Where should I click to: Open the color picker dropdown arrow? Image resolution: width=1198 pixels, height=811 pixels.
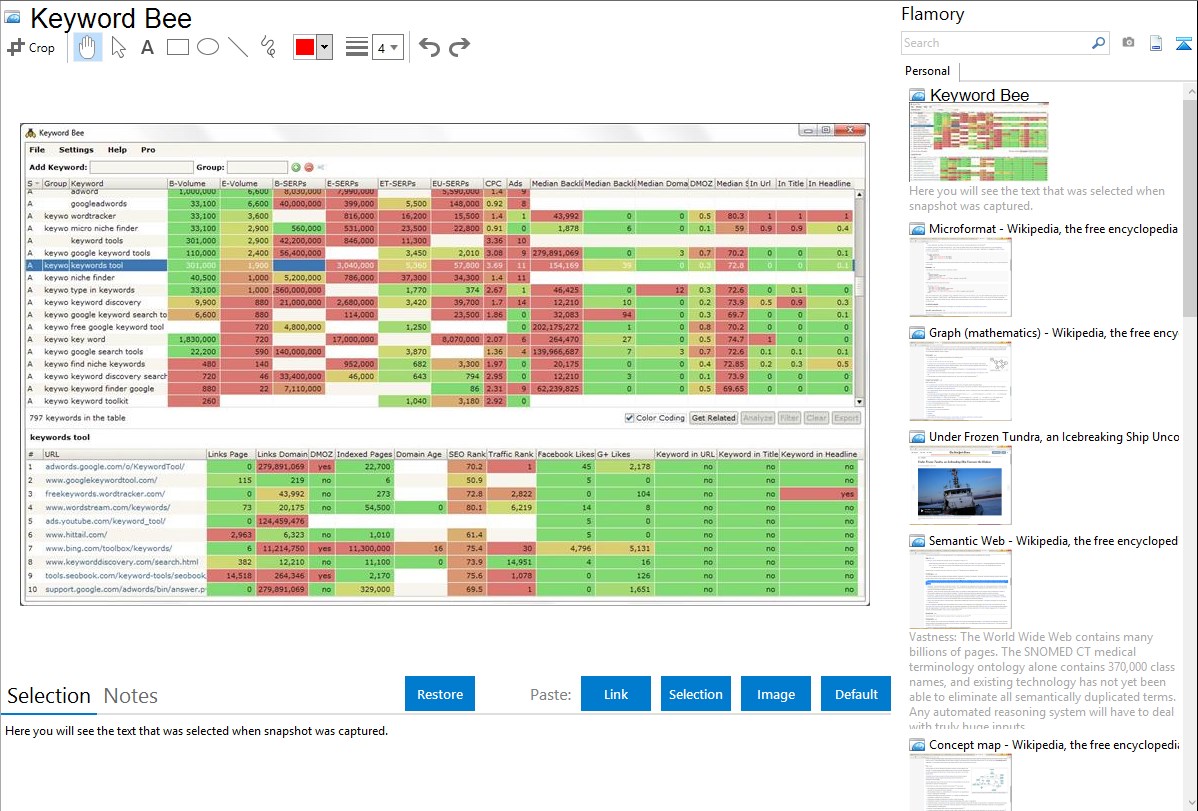(324, 47)
